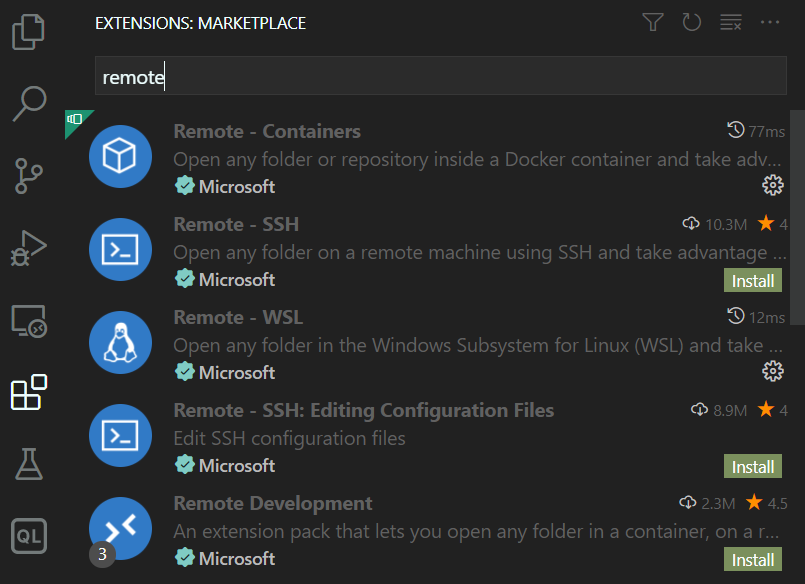This screenshot has height=584, width=805.
Task: Open Views and More Actions menu
Action: (x=769, y=22)
